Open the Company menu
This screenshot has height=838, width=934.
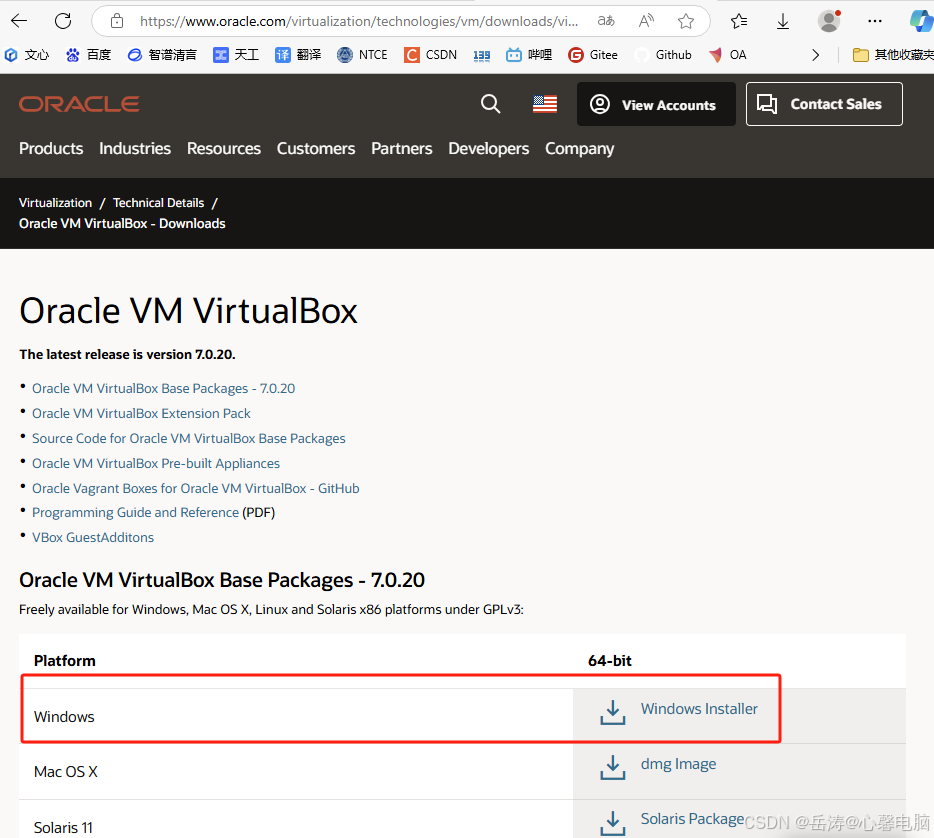click(x=579, y=148)
